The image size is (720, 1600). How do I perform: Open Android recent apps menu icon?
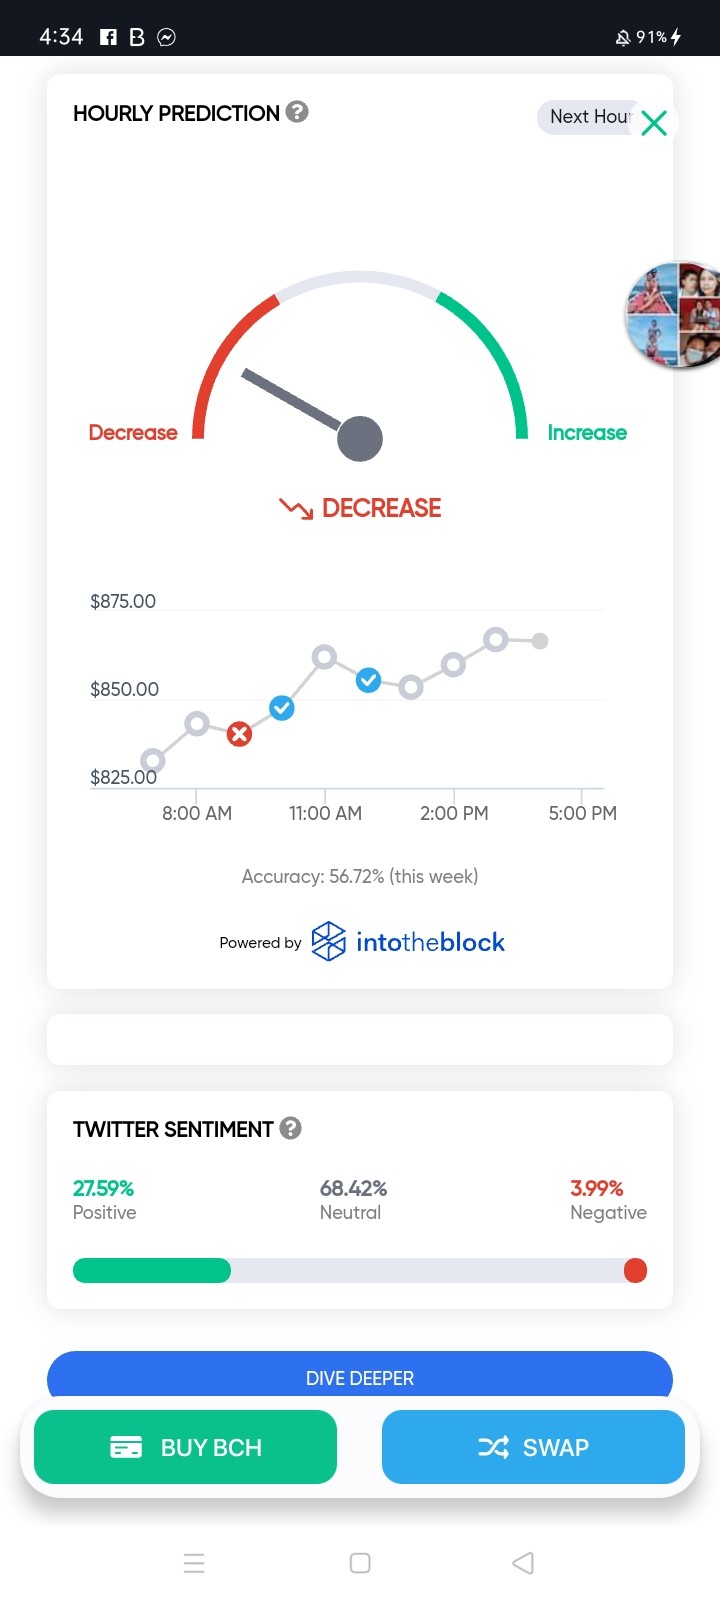tap(195, 1563)
